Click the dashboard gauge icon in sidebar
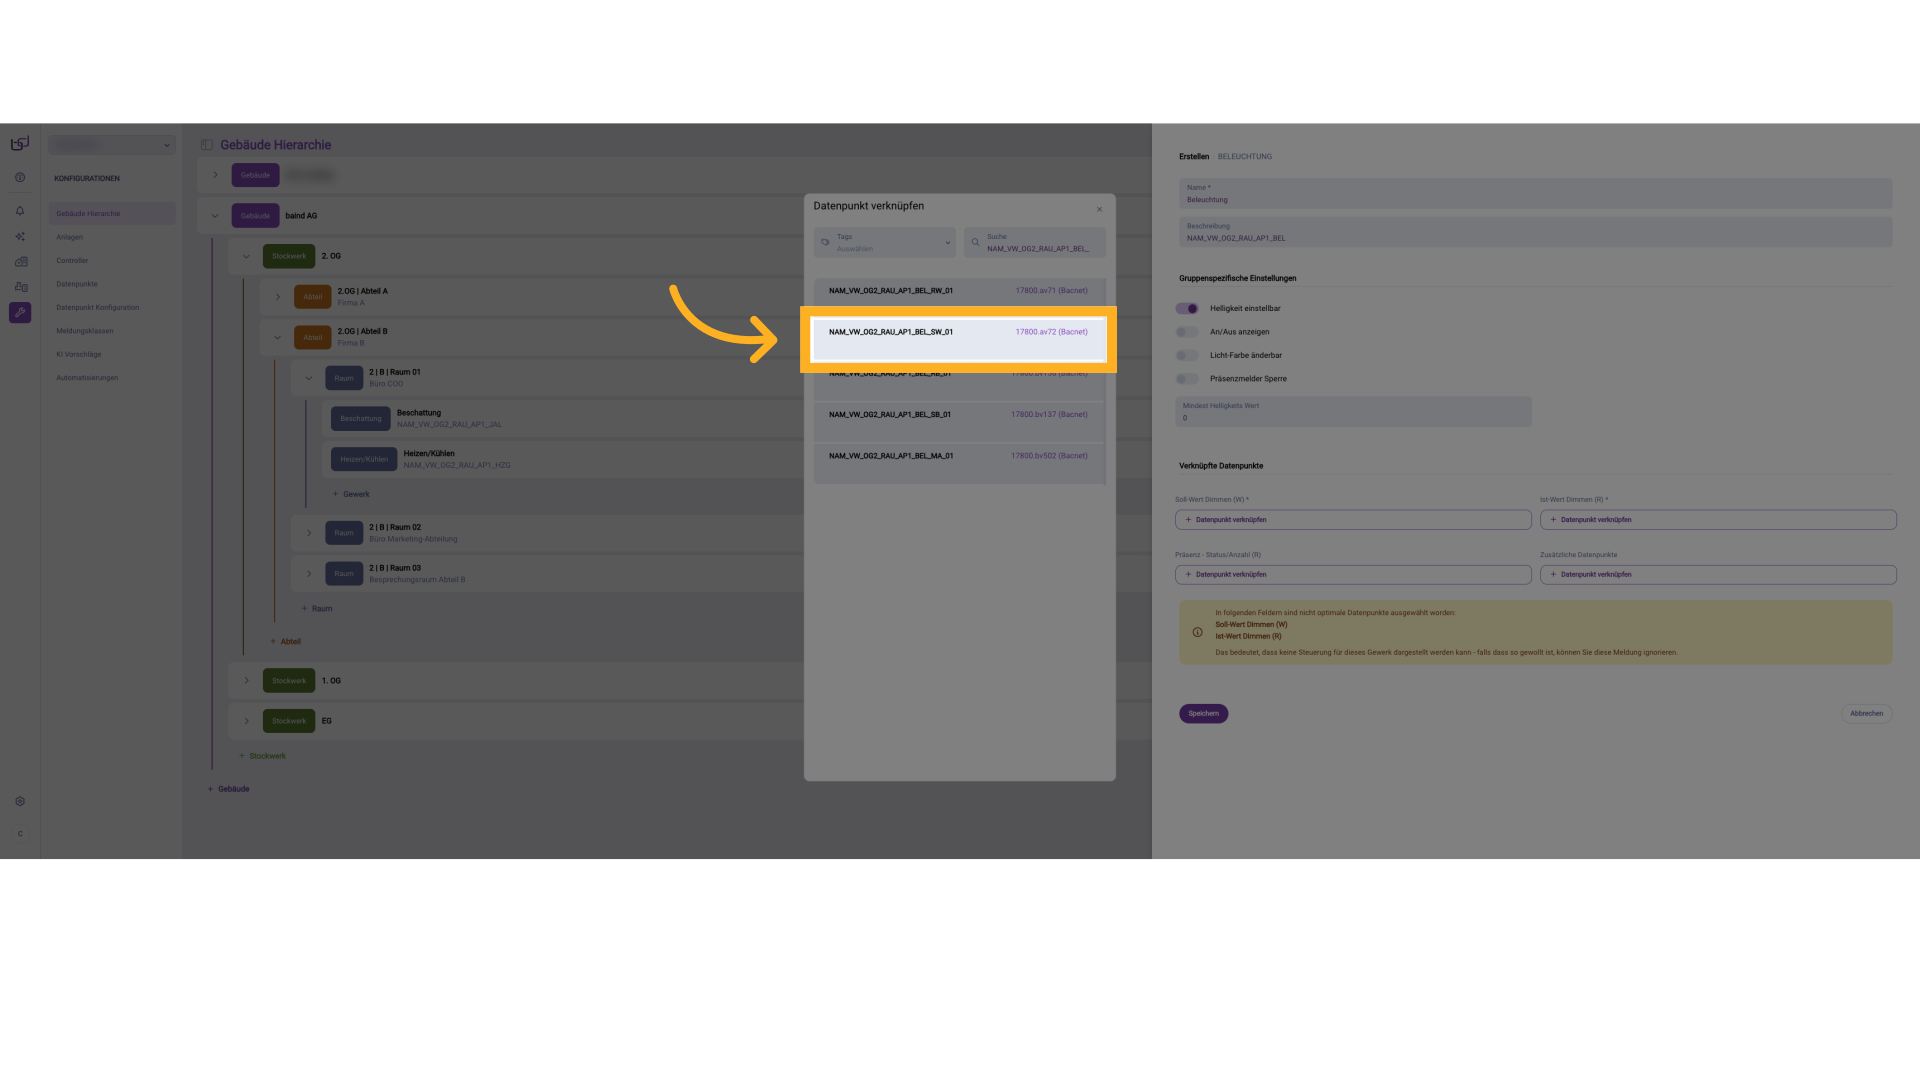 (20, 178)
